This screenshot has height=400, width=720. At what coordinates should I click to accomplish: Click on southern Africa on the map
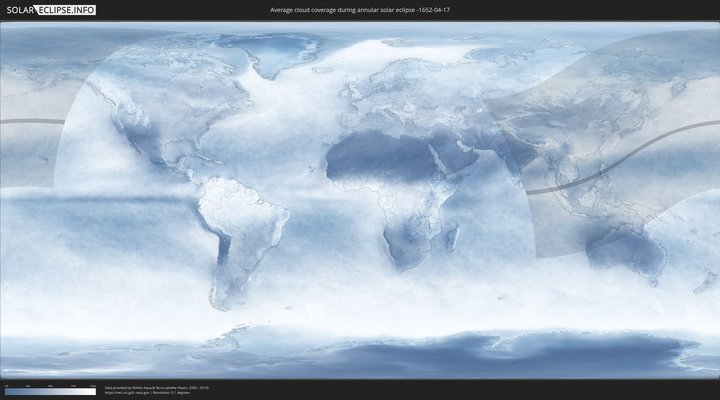[405, 245]
